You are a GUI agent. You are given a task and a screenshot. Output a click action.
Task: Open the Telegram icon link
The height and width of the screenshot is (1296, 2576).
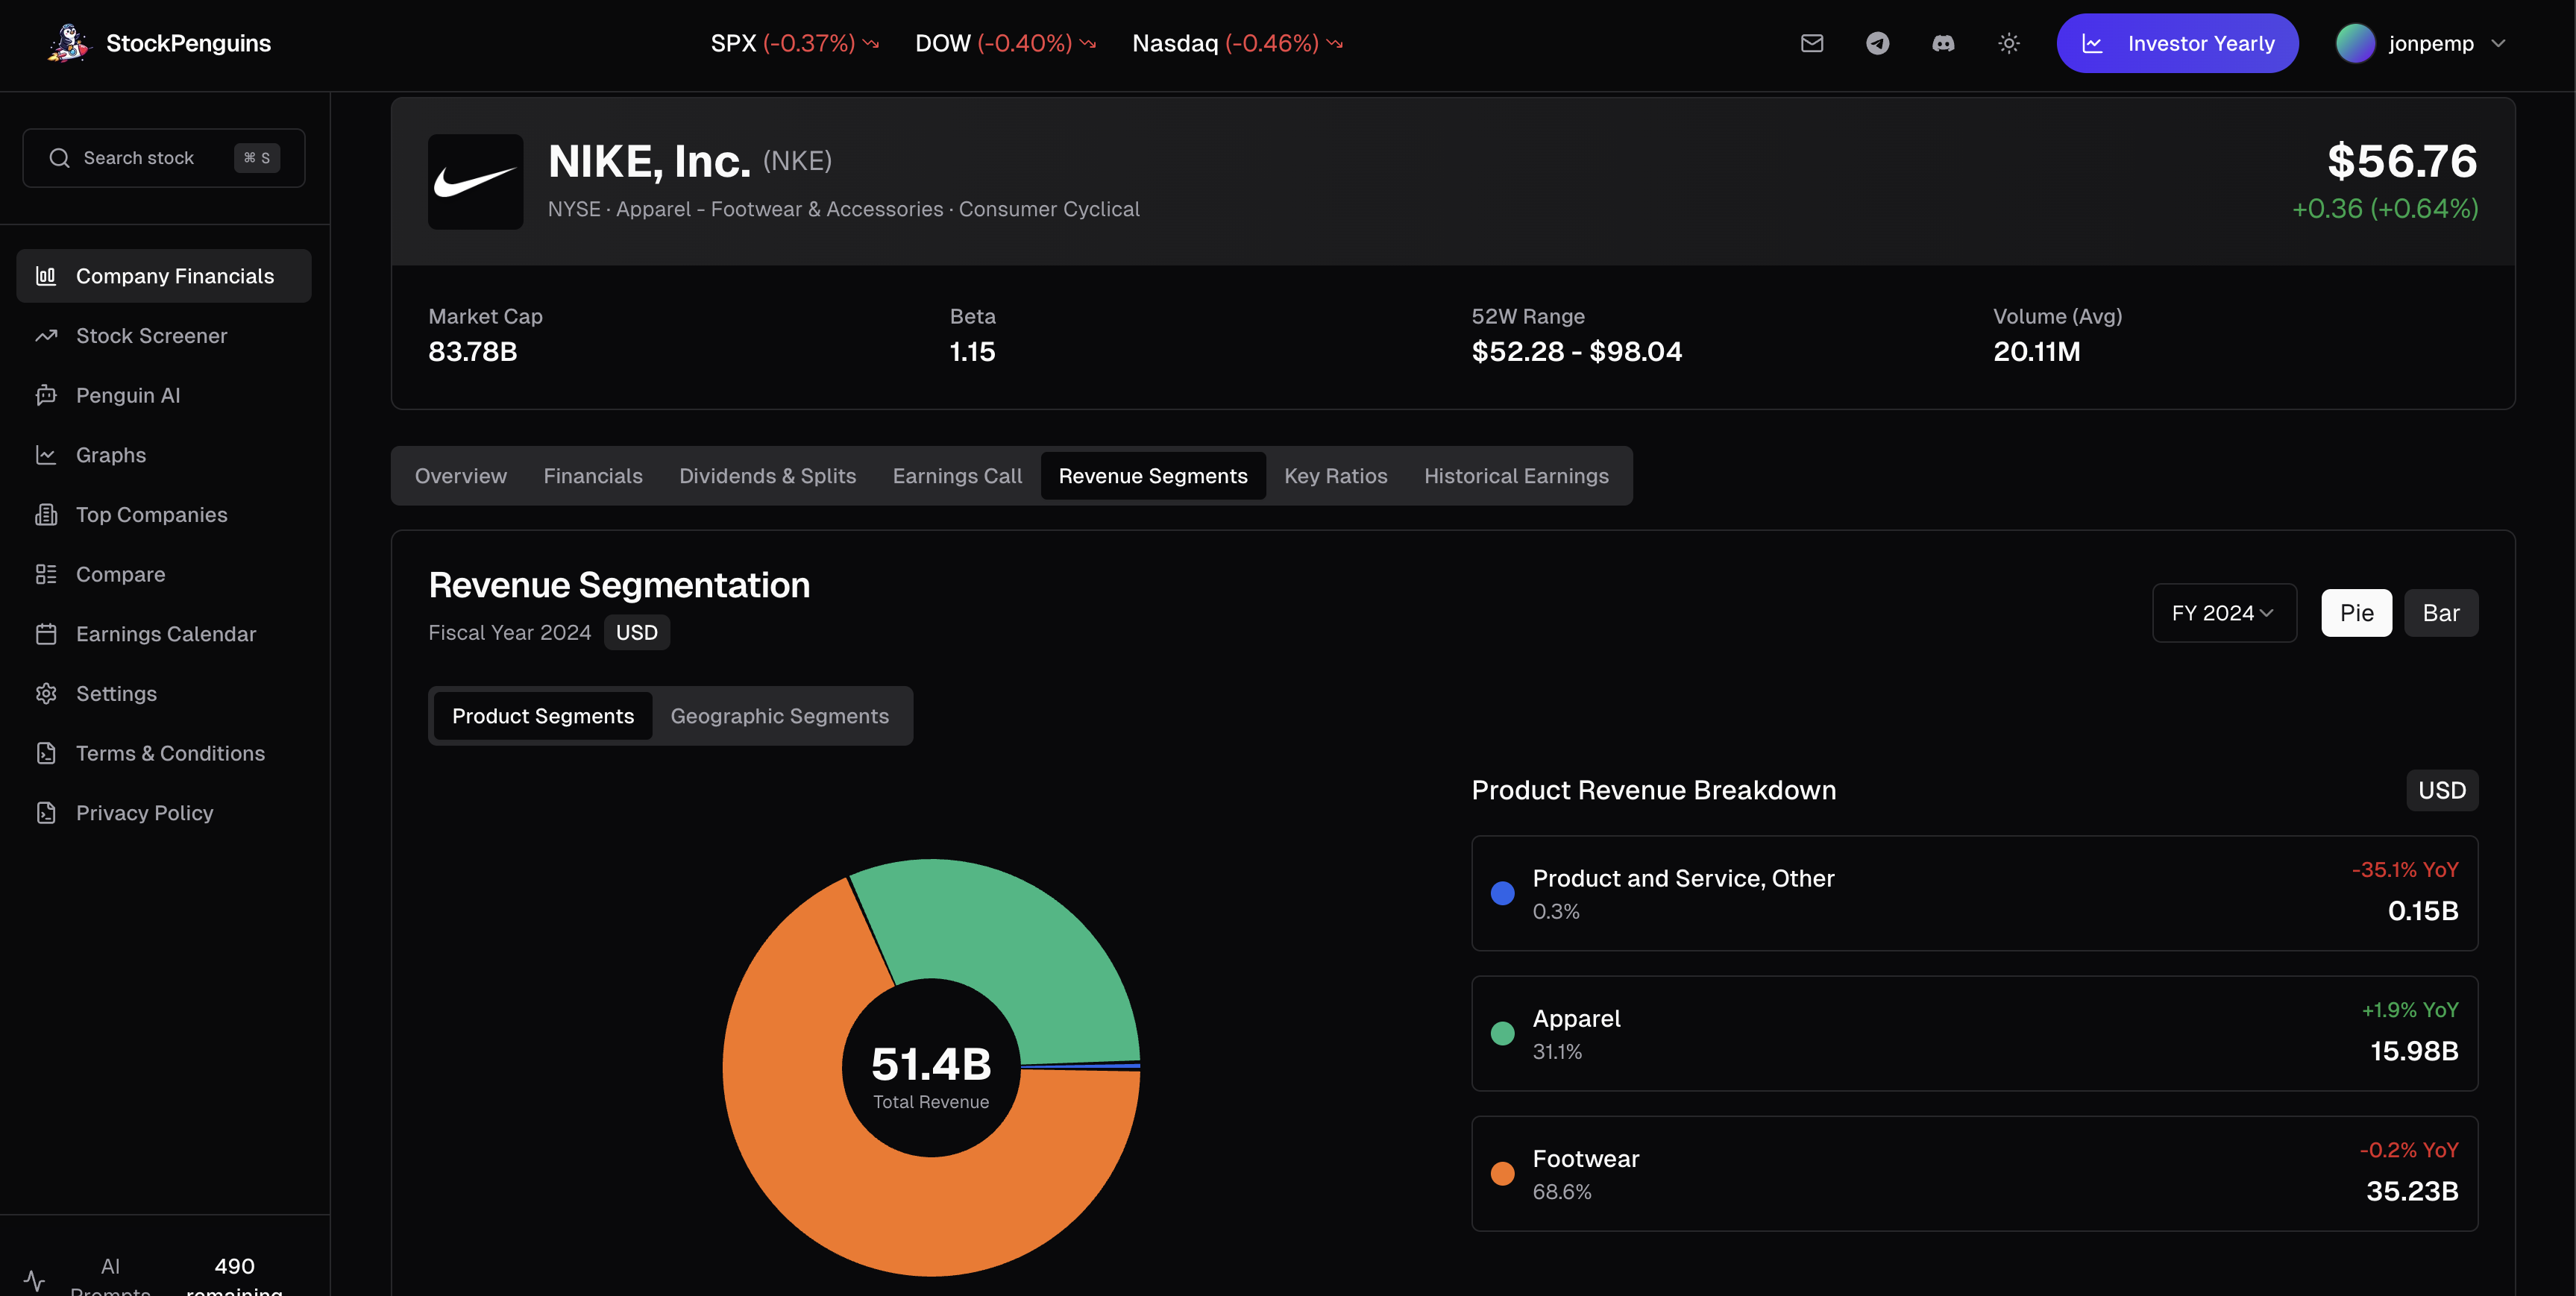pyautogui.click(x=1877, y=43)
